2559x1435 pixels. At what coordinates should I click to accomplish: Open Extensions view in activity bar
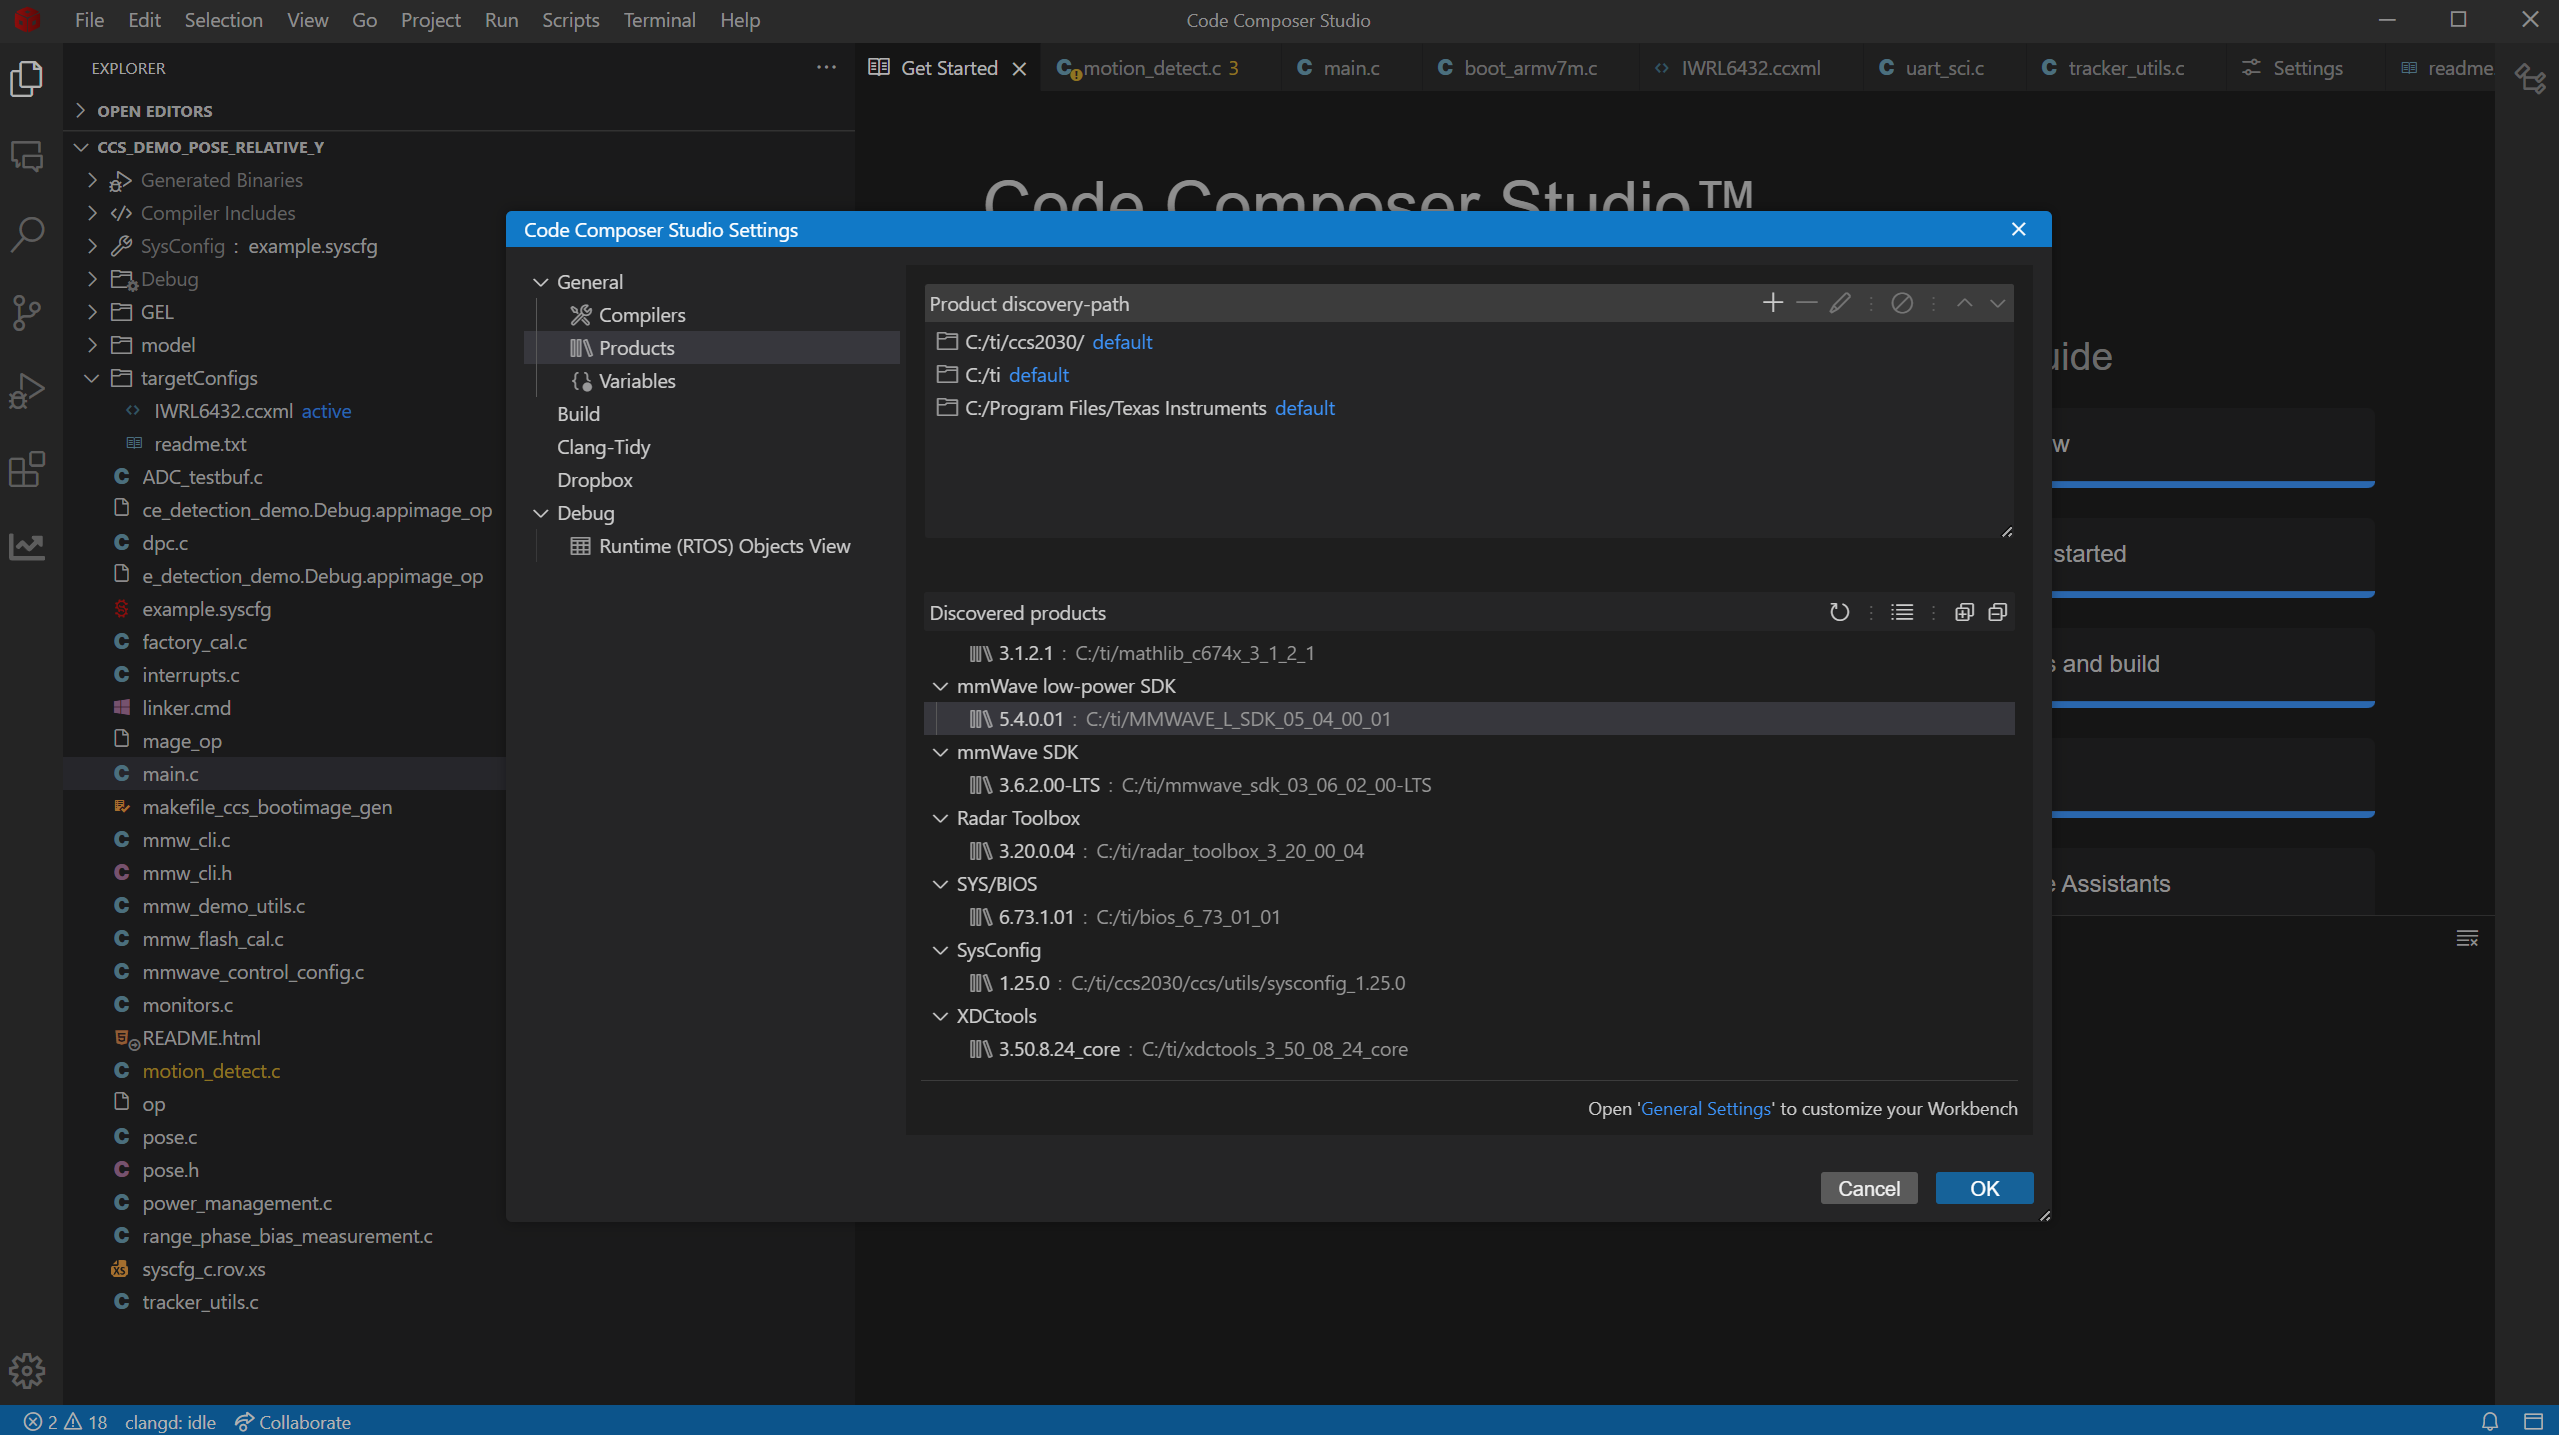click(x=27, y=468)
